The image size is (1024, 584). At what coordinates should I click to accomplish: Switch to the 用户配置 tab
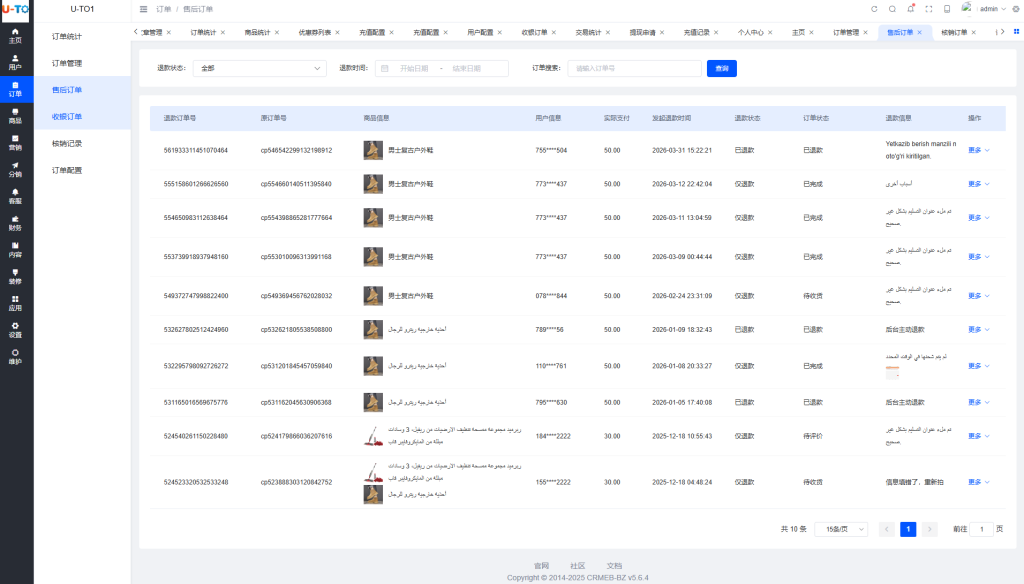480,33
